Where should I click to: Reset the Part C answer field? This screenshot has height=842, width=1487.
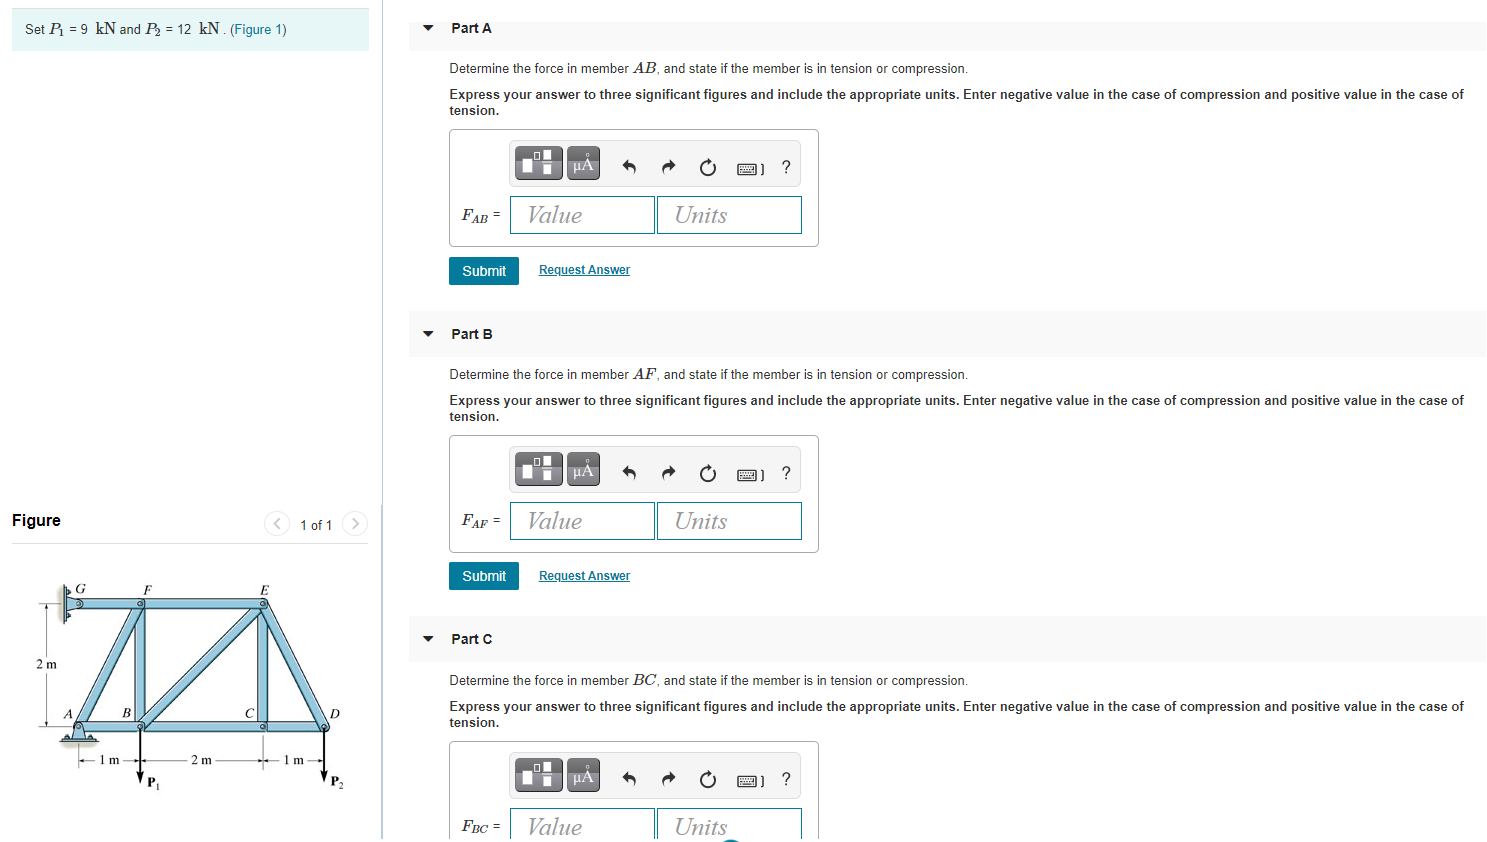708,779
